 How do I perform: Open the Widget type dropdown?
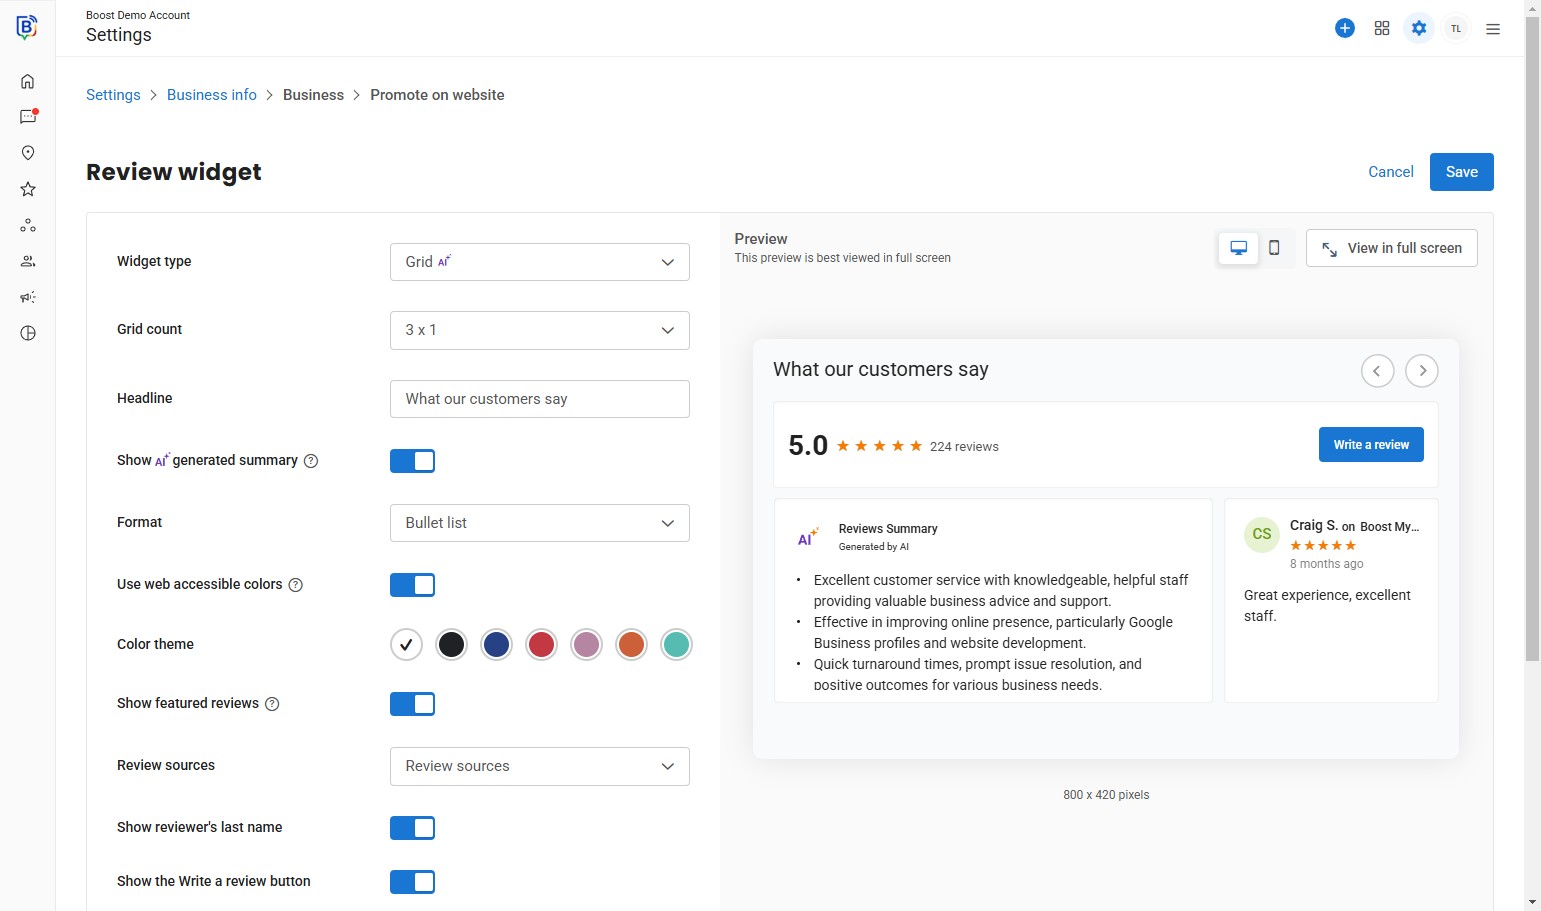539,262
